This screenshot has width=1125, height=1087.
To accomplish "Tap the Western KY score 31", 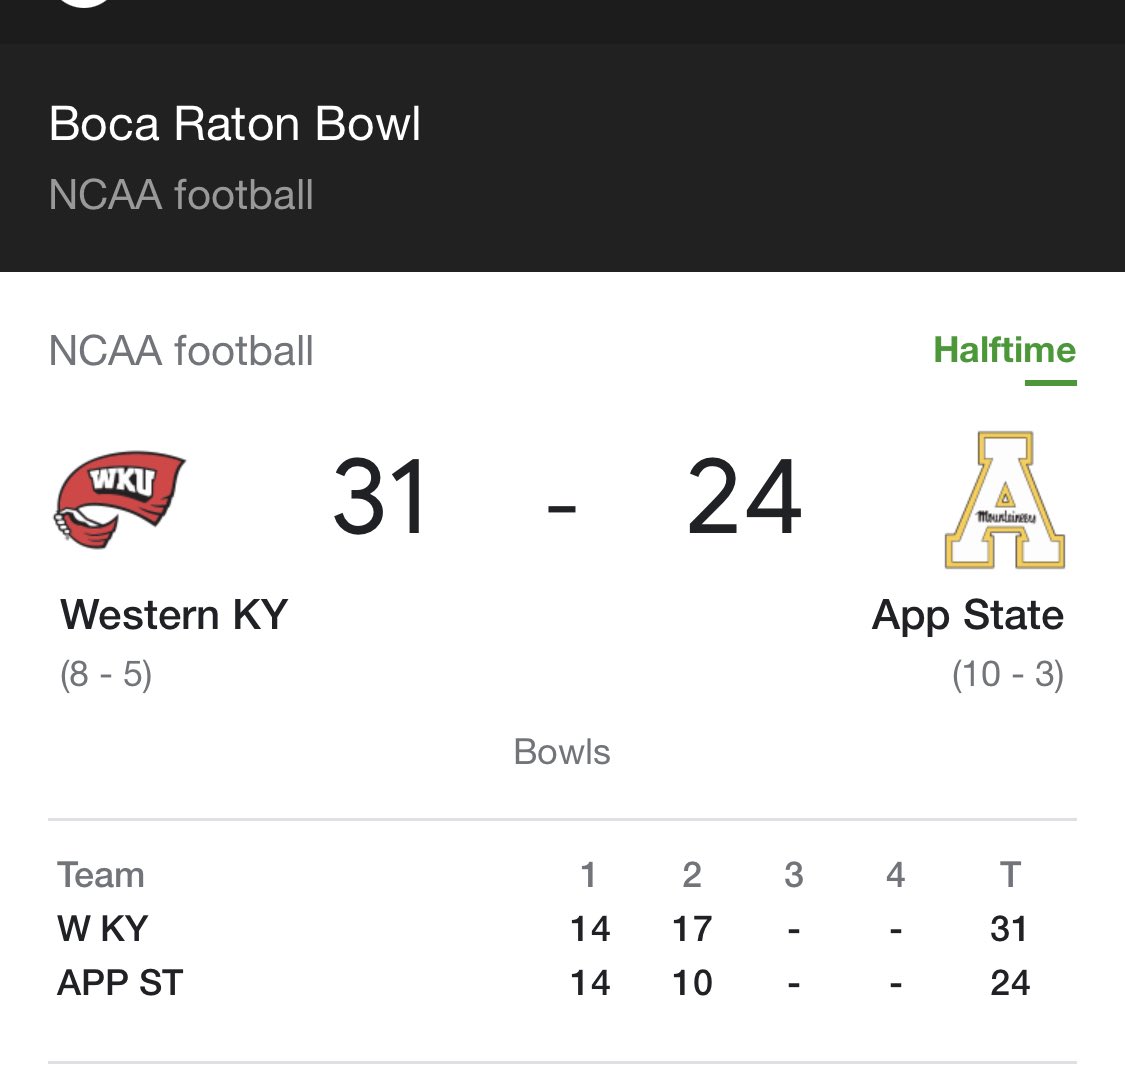I will (x=380, y=497).
